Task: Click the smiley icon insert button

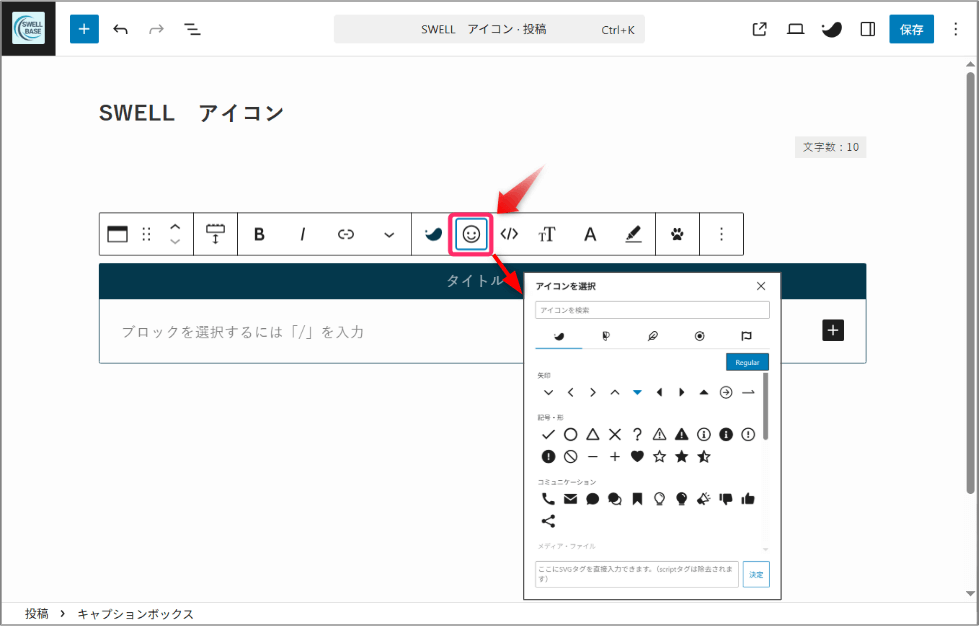Action: click(x=471, y=234)
